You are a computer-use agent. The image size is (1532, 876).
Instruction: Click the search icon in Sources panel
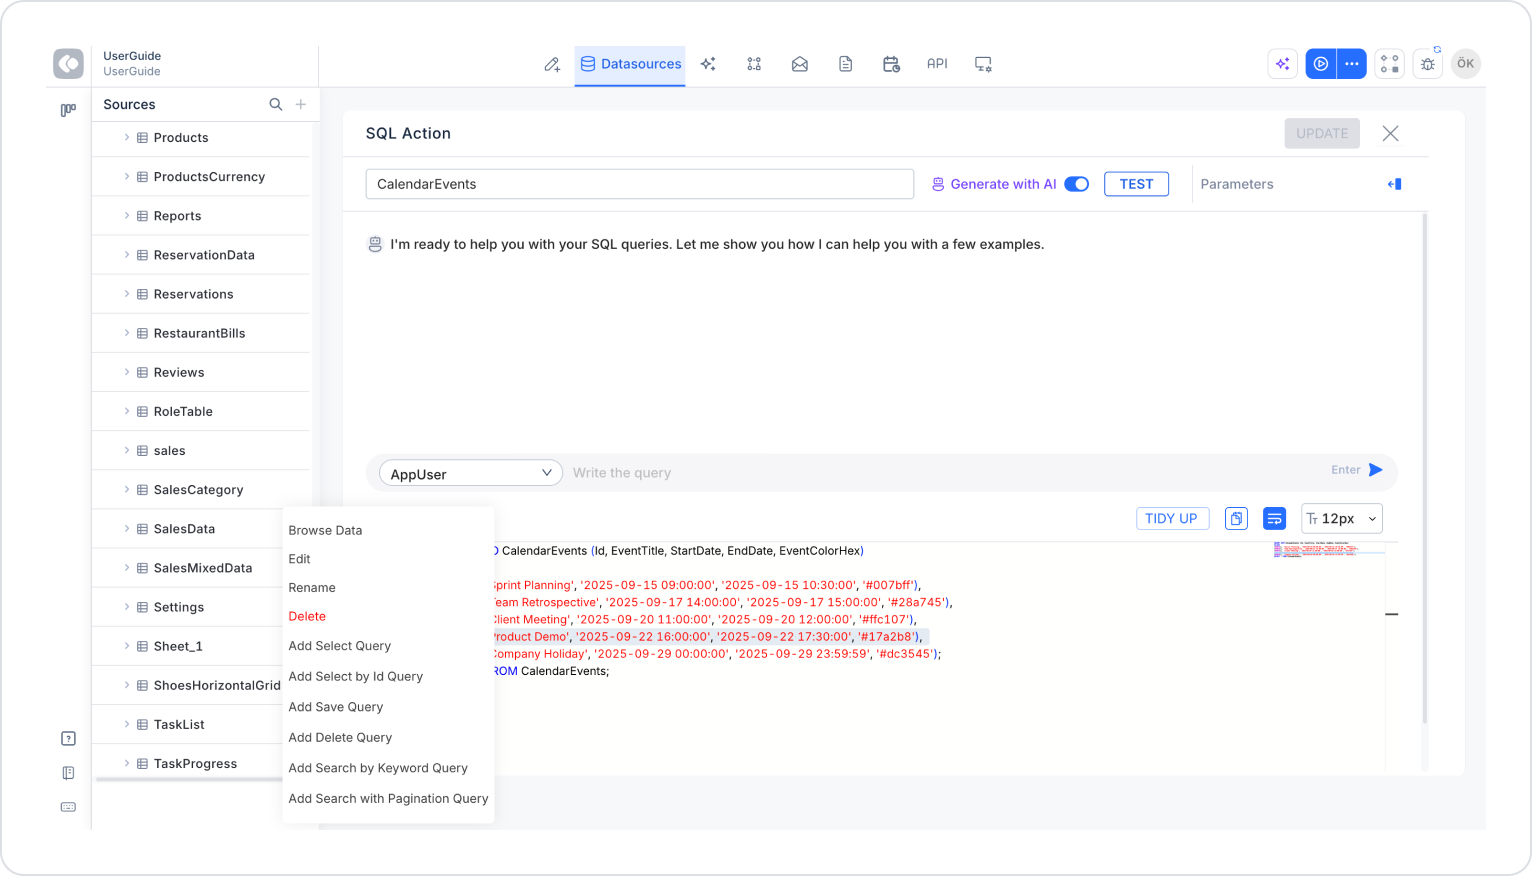[276, 104]
